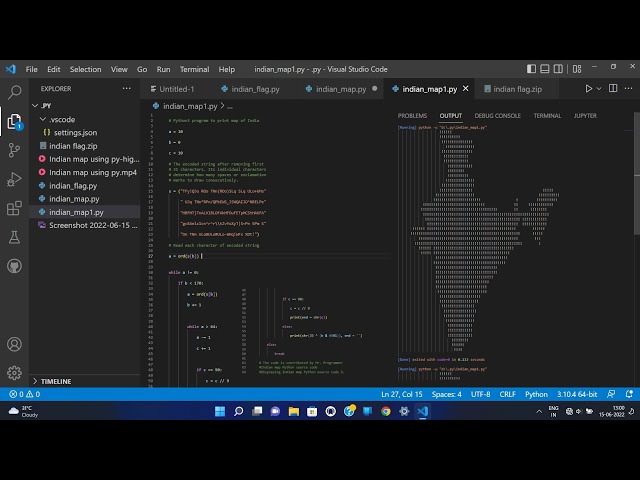Open the Manage gear menu
Screen dimensions: 640x480
click(x=14, y=373)
